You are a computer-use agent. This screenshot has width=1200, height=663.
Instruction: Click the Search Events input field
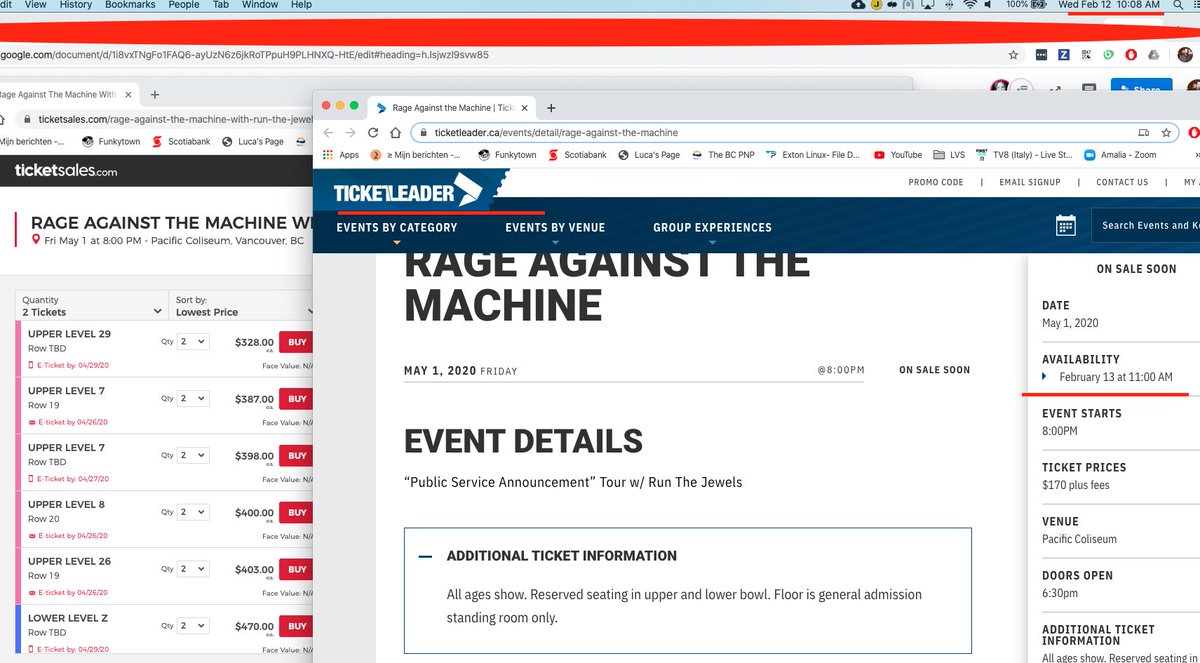1146,225
